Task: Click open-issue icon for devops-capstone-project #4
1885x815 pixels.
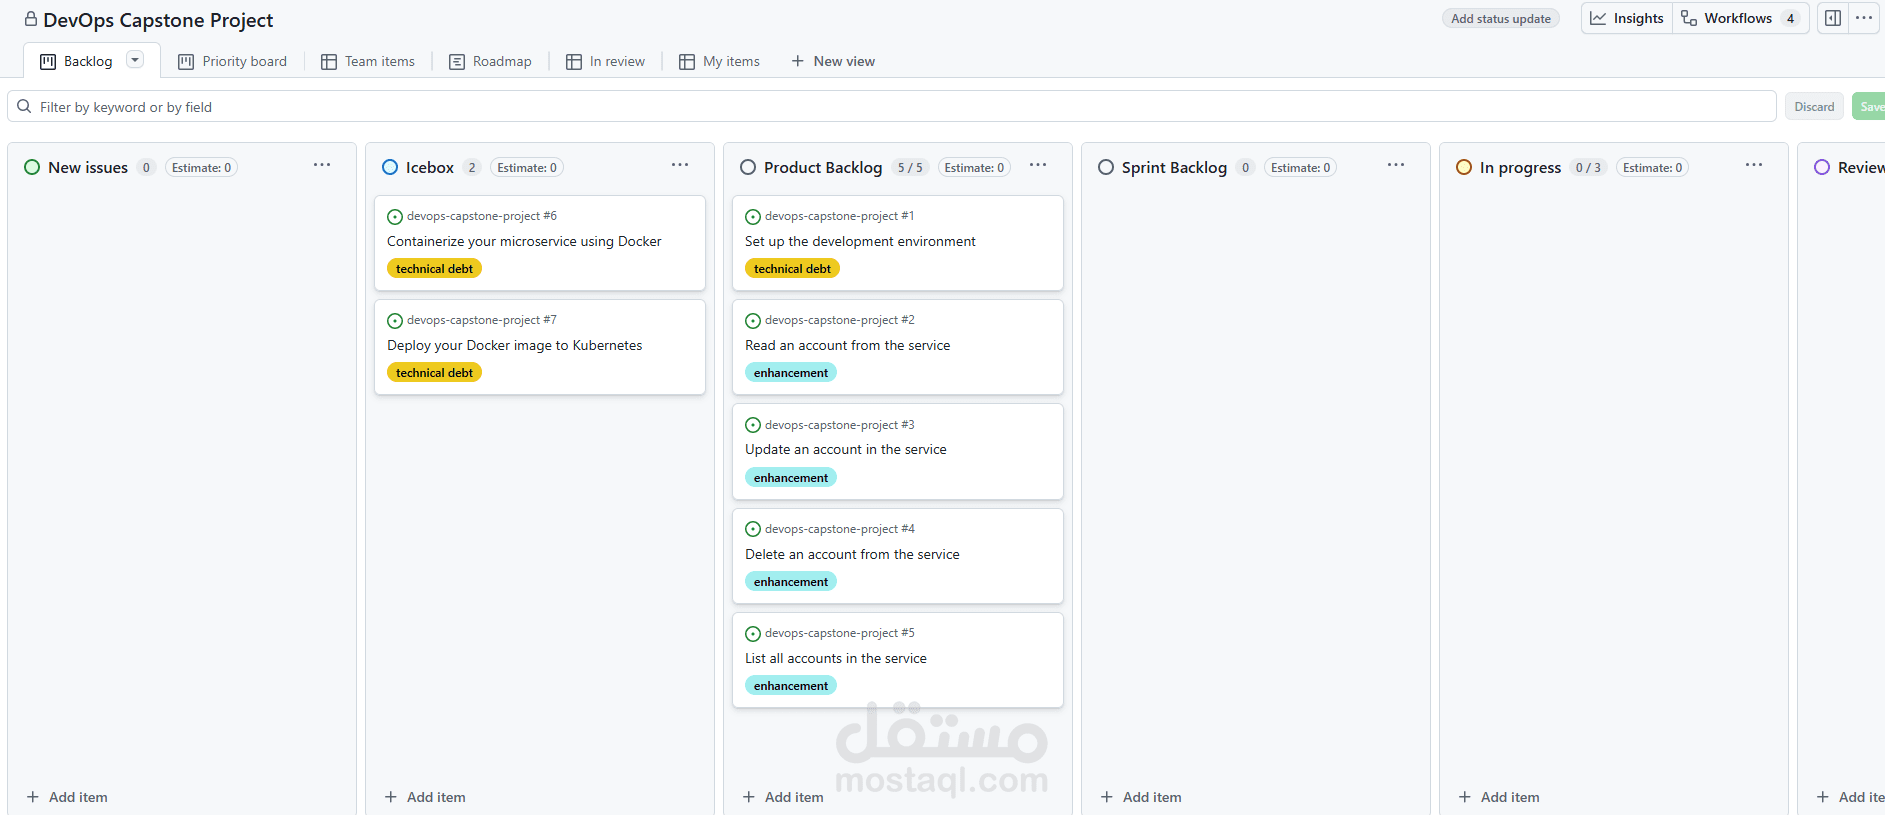Action: tap(753, 529)
